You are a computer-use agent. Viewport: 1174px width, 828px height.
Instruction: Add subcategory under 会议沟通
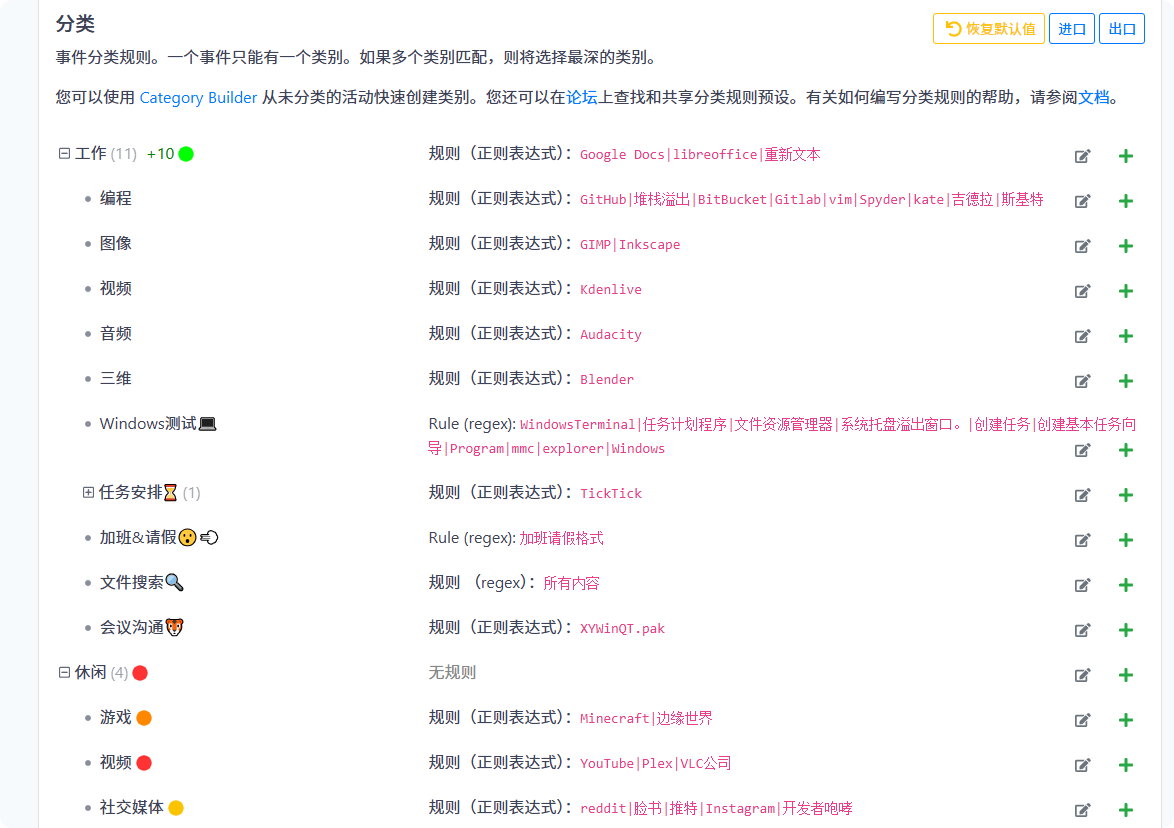[1125, 630]
